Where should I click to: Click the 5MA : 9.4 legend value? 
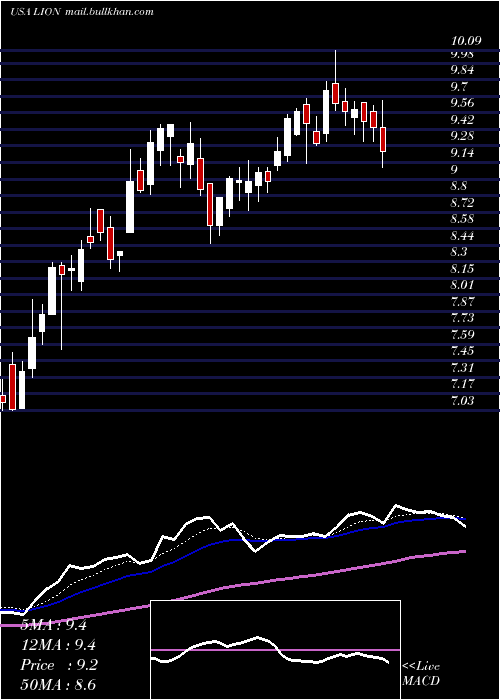tap(54, 625)
